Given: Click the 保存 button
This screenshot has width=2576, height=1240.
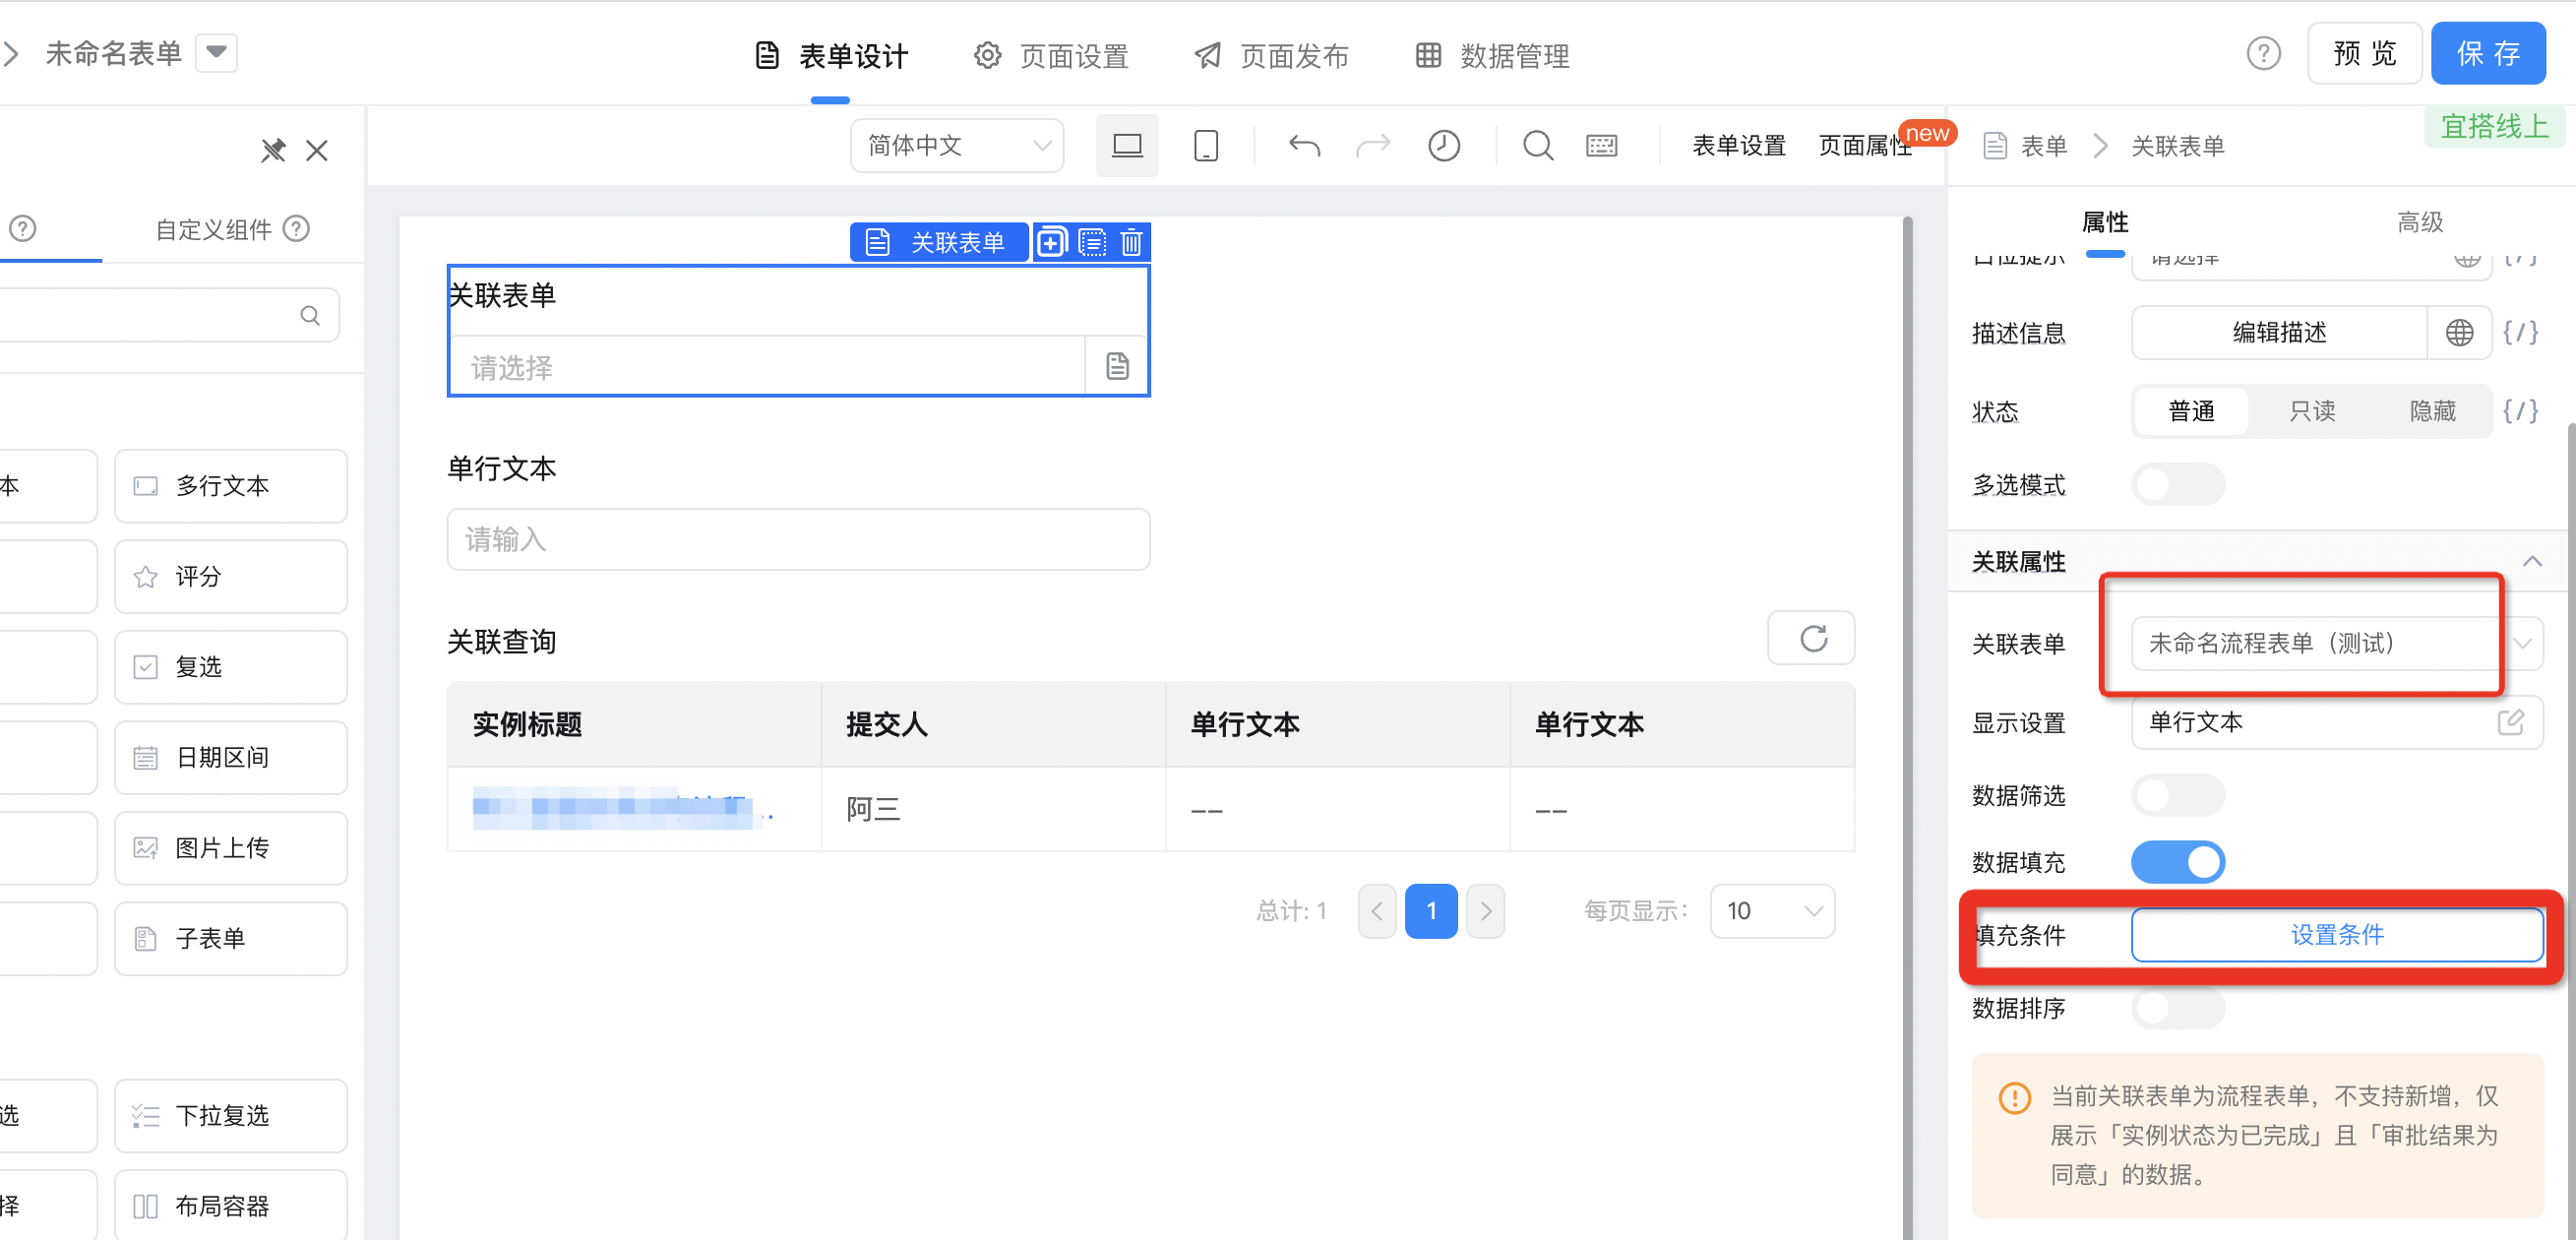Looking at the screenshot, I should (x=2489, y=53).
